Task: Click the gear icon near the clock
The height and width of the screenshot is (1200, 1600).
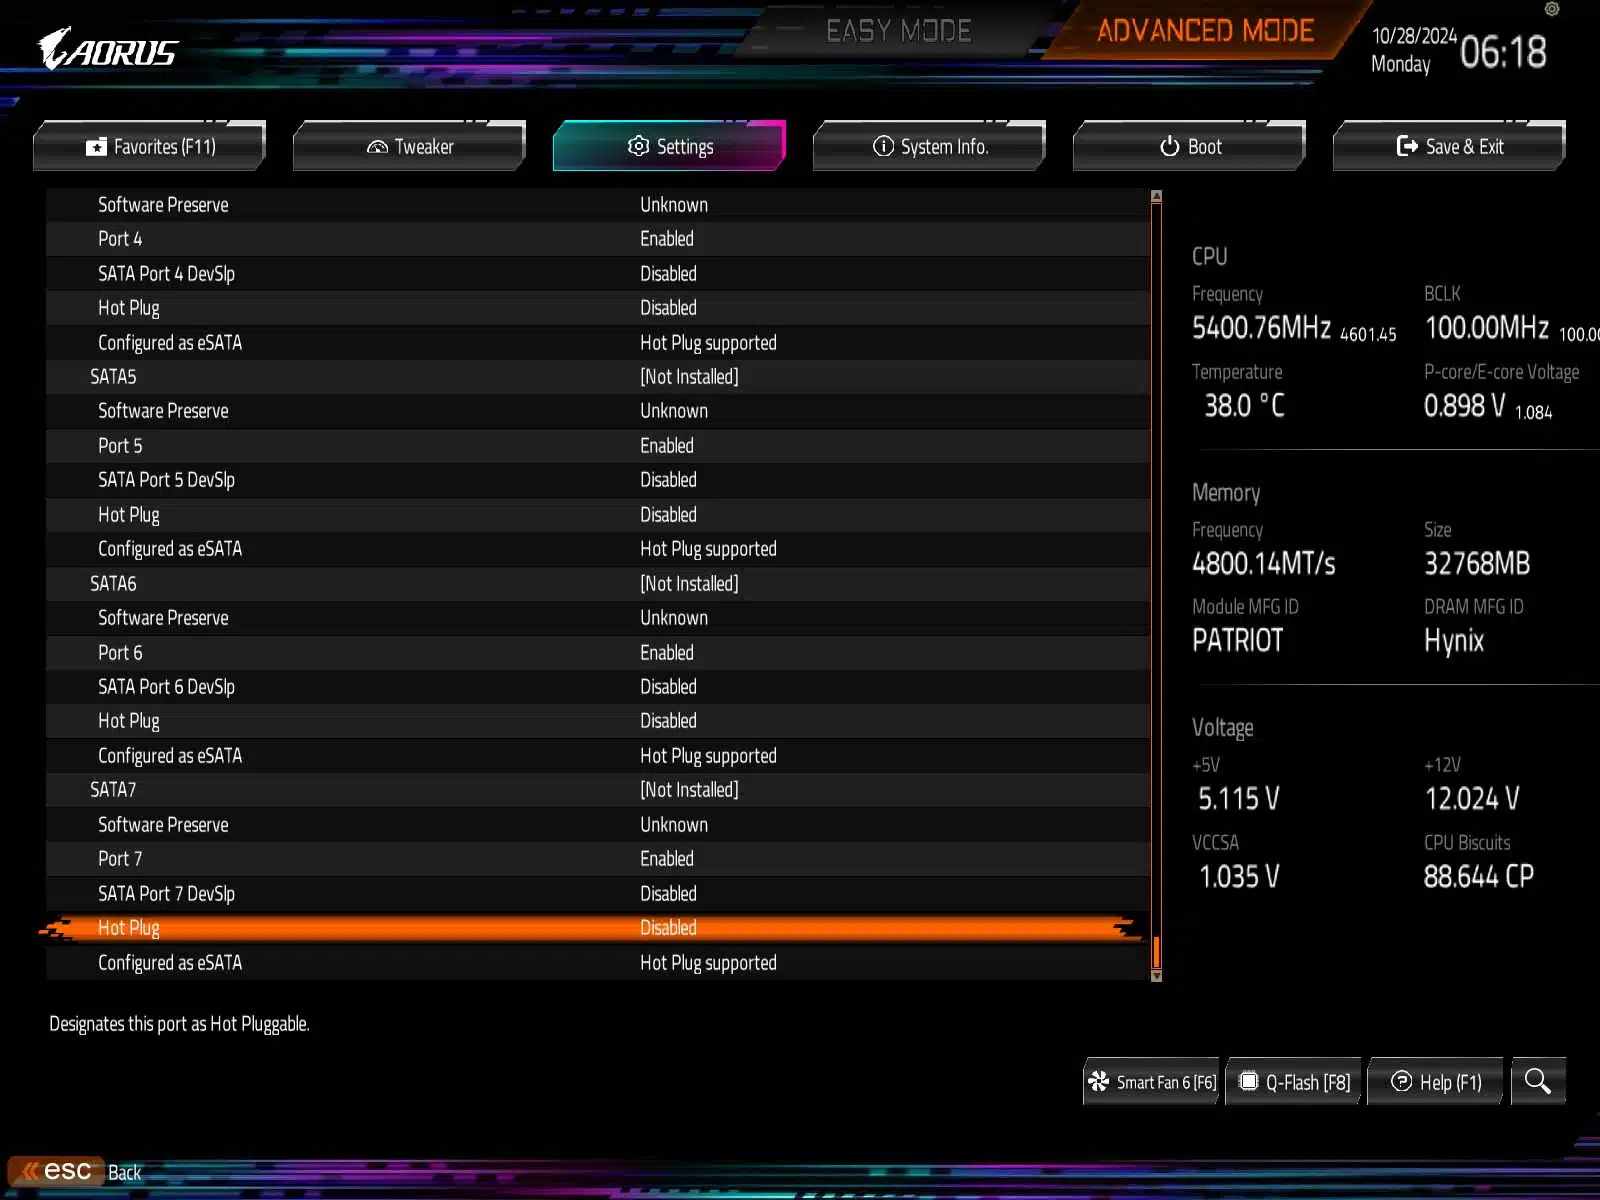Action: pyautogui.click(x=1552, y=9)
